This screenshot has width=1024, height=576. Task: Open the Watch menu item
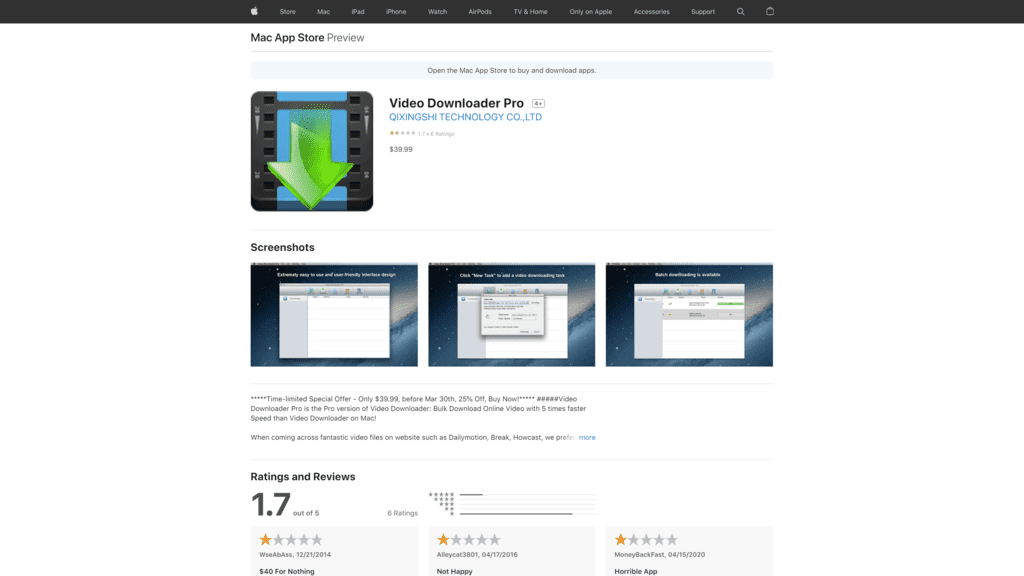click(x=438, y=12)
